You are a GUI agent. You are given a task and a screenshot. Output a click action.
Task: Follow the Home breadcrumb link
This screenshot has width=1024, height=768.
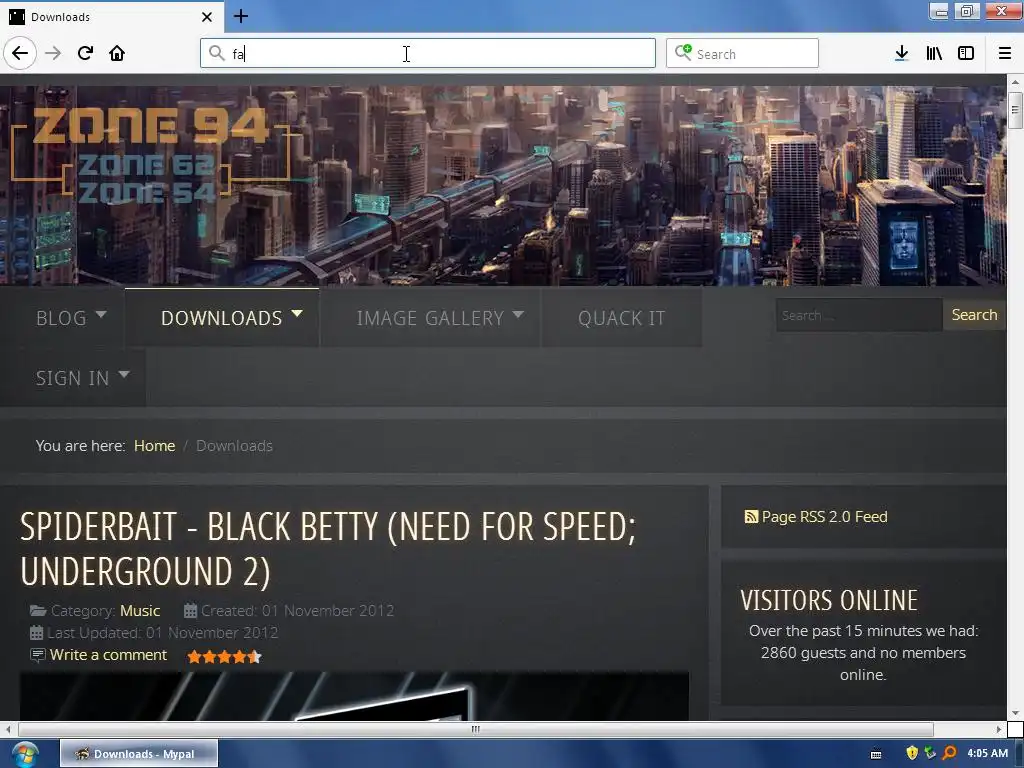(154, 446)
